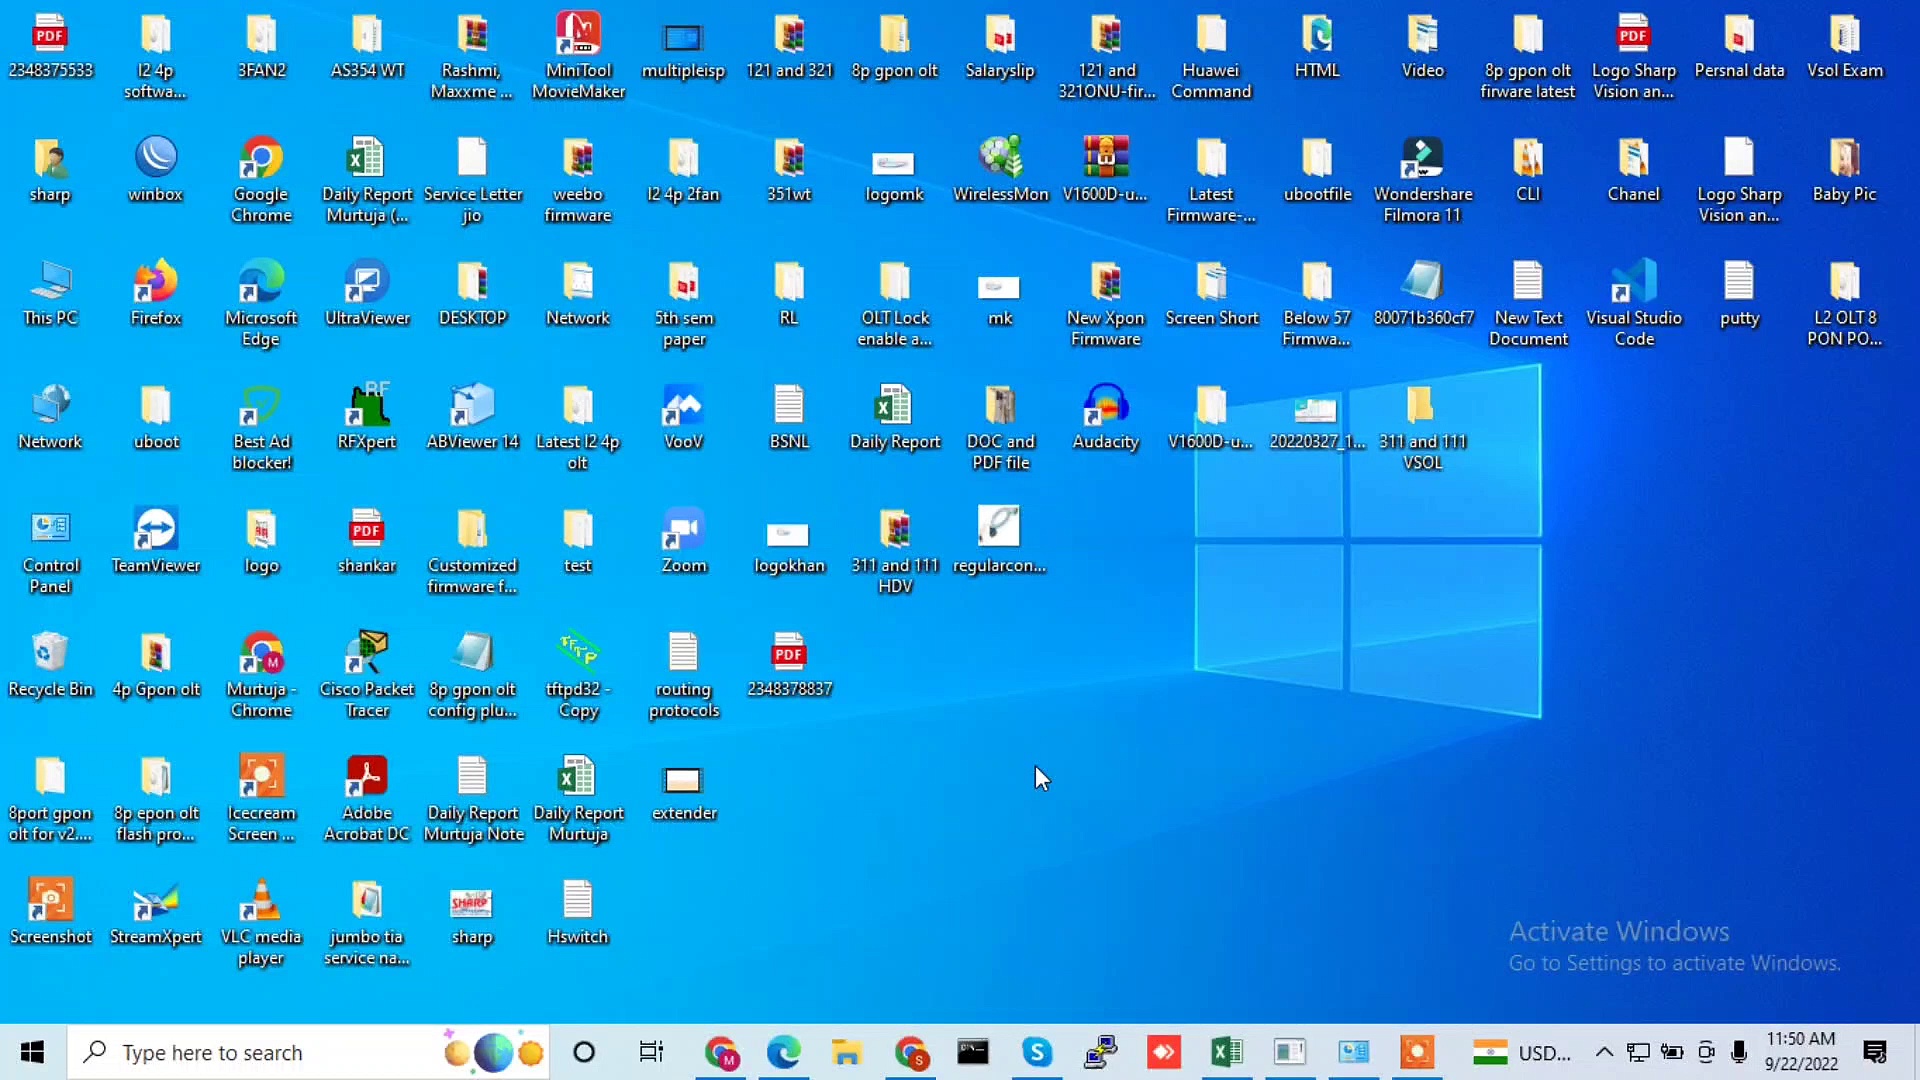Select the winbox desktop shortcut
Image resolution: width=1920 pixels, height=1080 pixels.
click(155, 160)
